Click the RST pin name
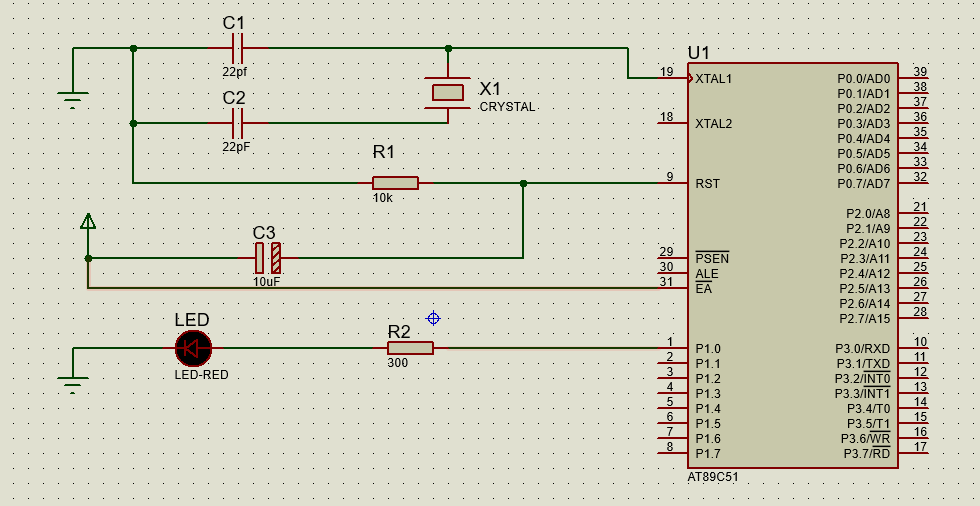This screenshot has height=506, width=980. [x=708, y=184]
